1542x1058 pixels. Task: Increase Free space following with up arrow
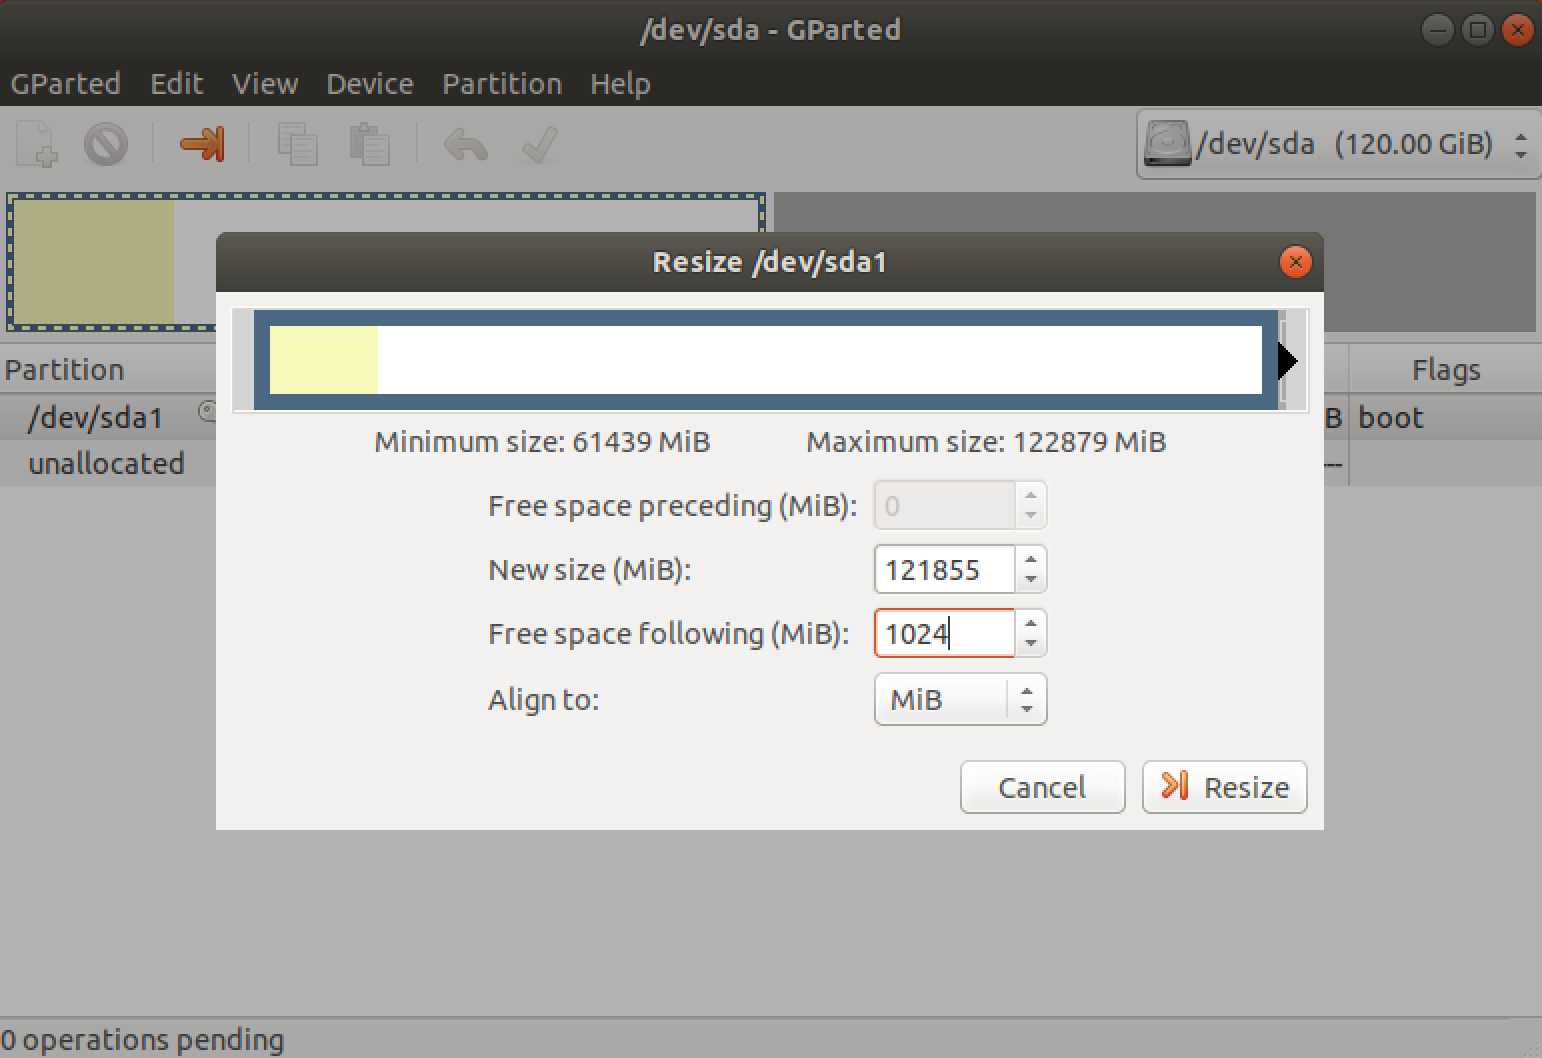tap(1030, 624)
